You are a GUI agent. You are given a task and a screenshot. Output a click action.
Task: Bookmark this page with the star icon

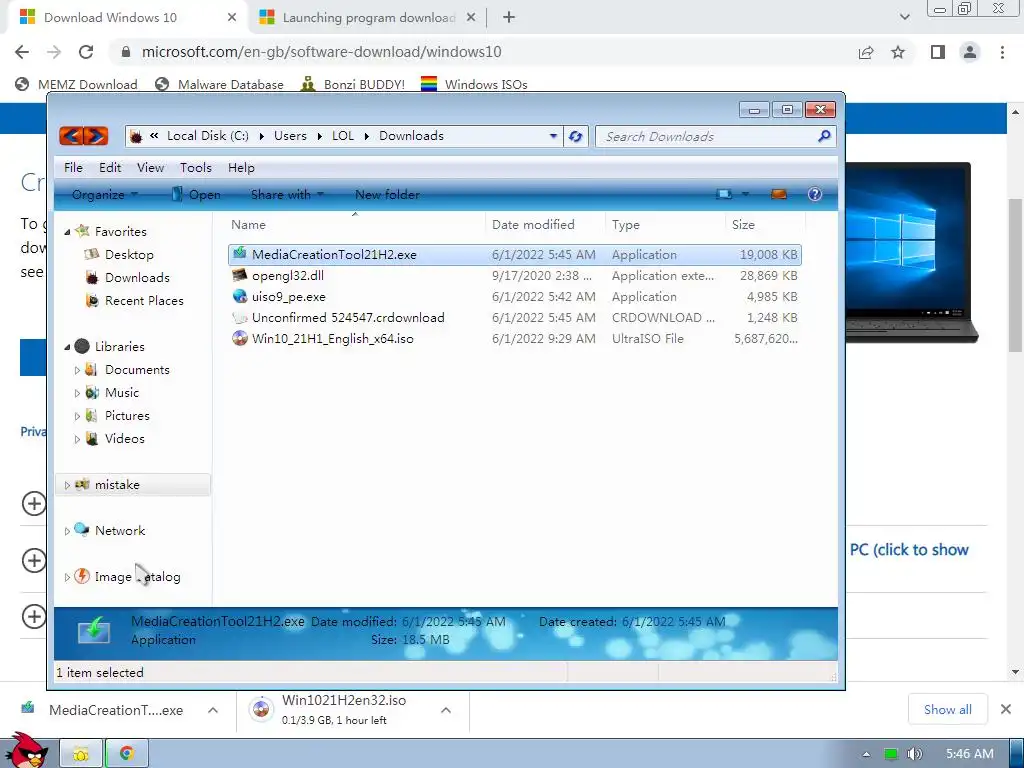pos(898,52)
